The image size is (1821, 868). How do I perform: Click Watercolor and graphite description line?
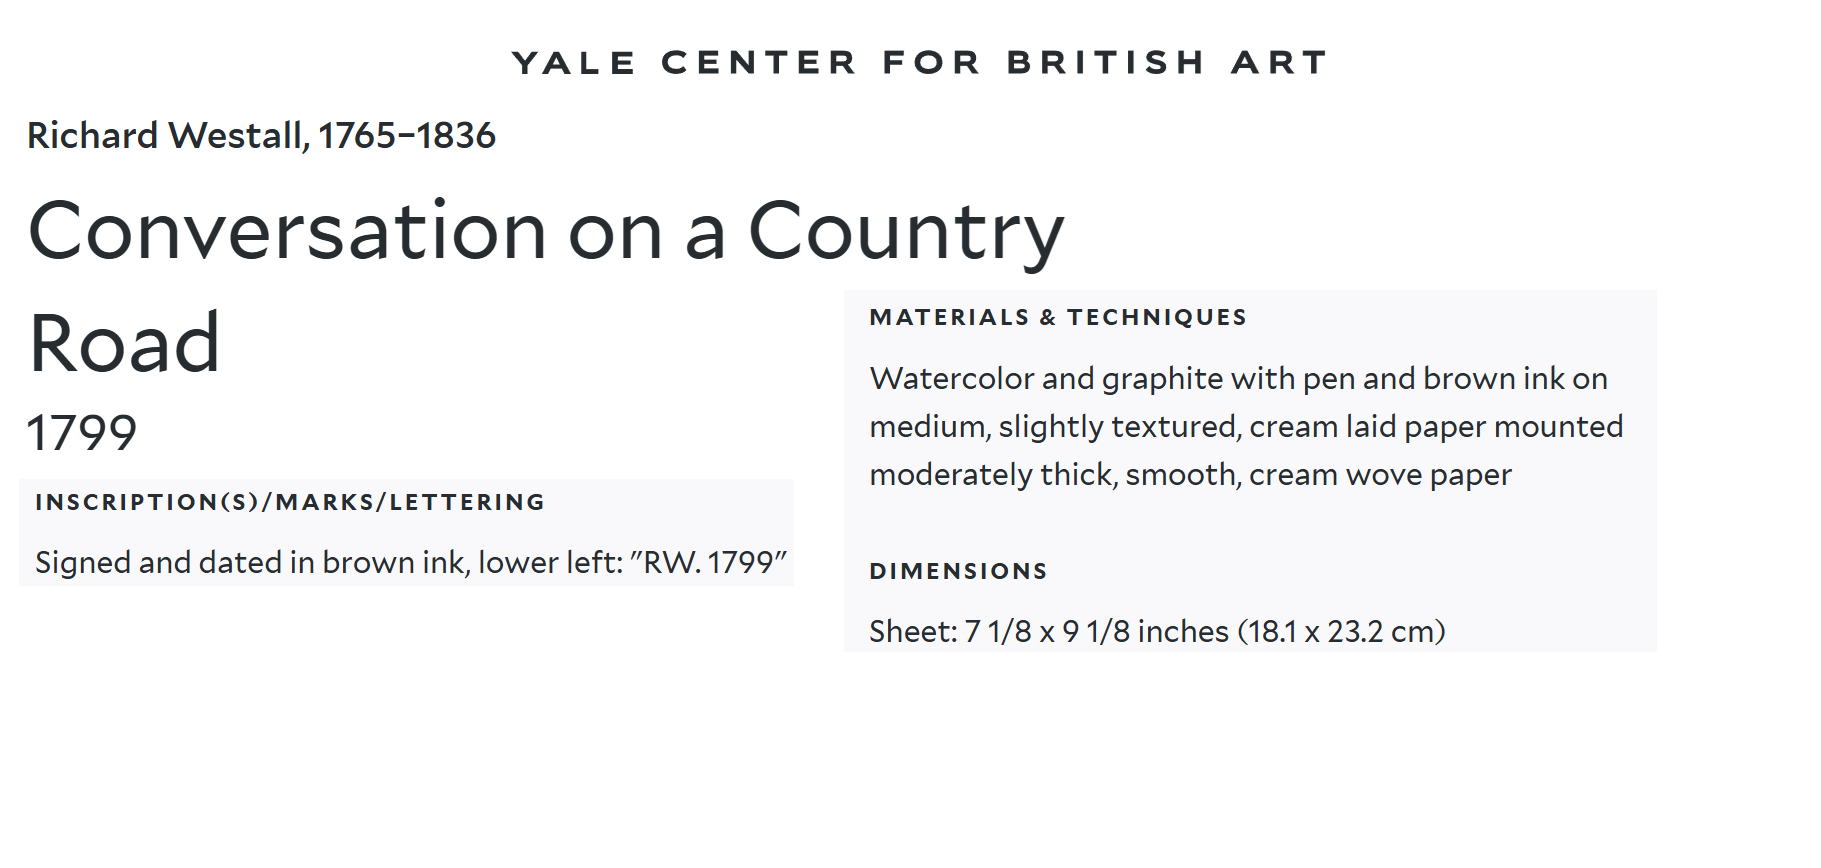(x=1238, y=378)
